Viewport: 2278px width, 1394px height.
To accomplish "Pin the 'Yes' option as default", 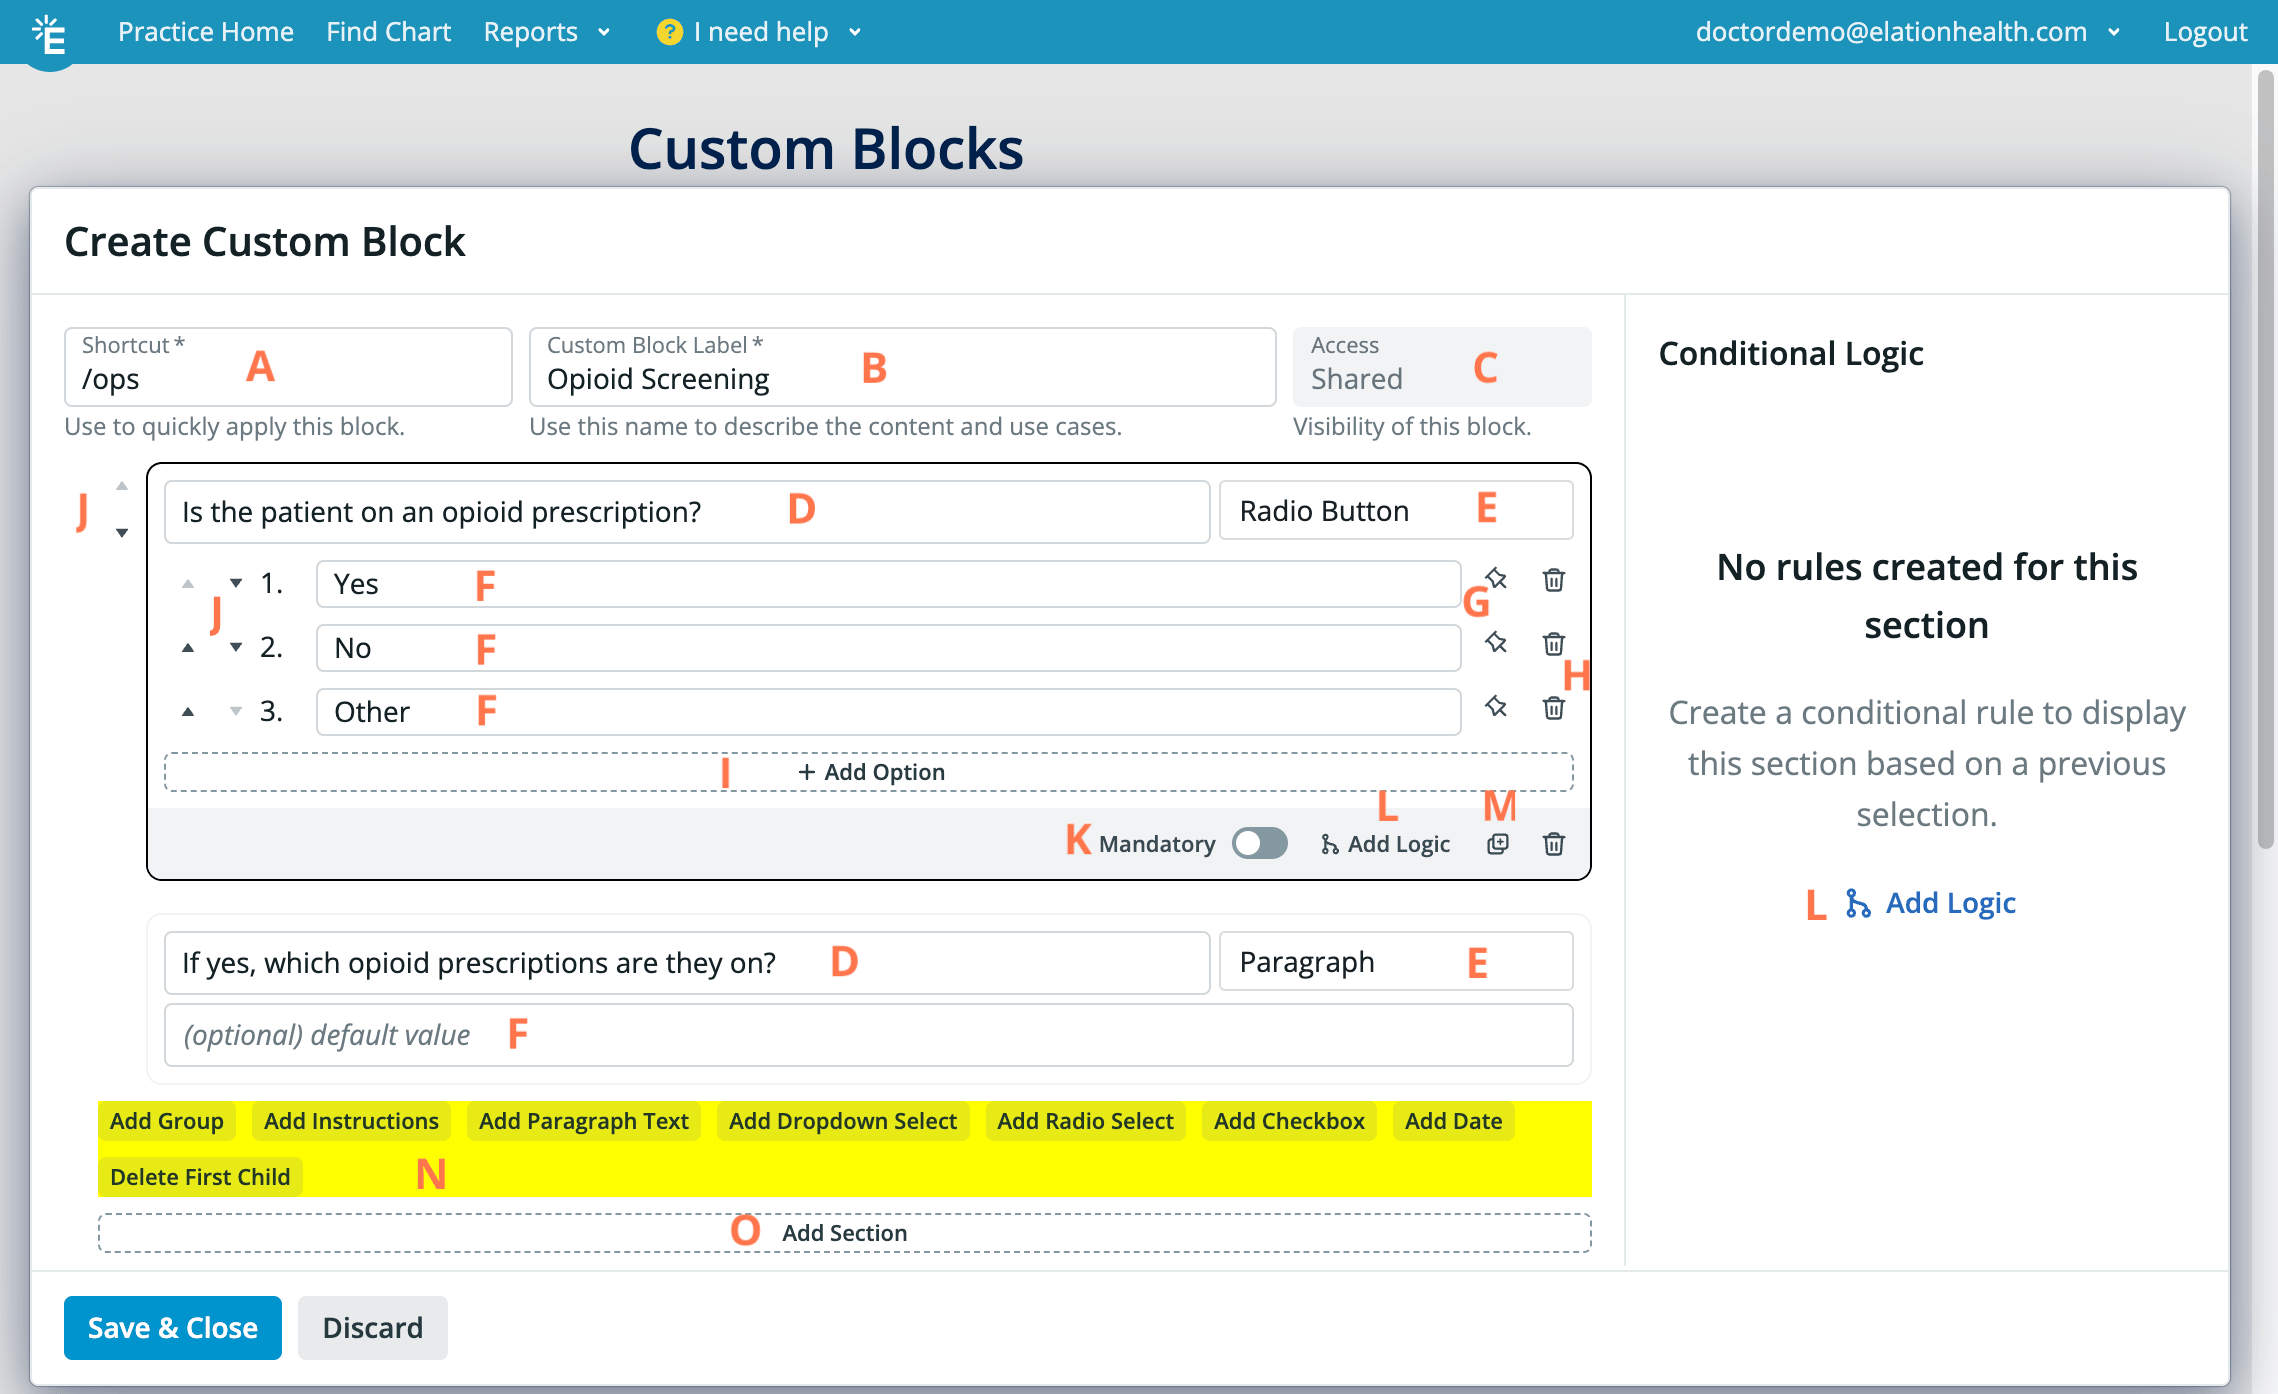I will [x=1496, y=578].
